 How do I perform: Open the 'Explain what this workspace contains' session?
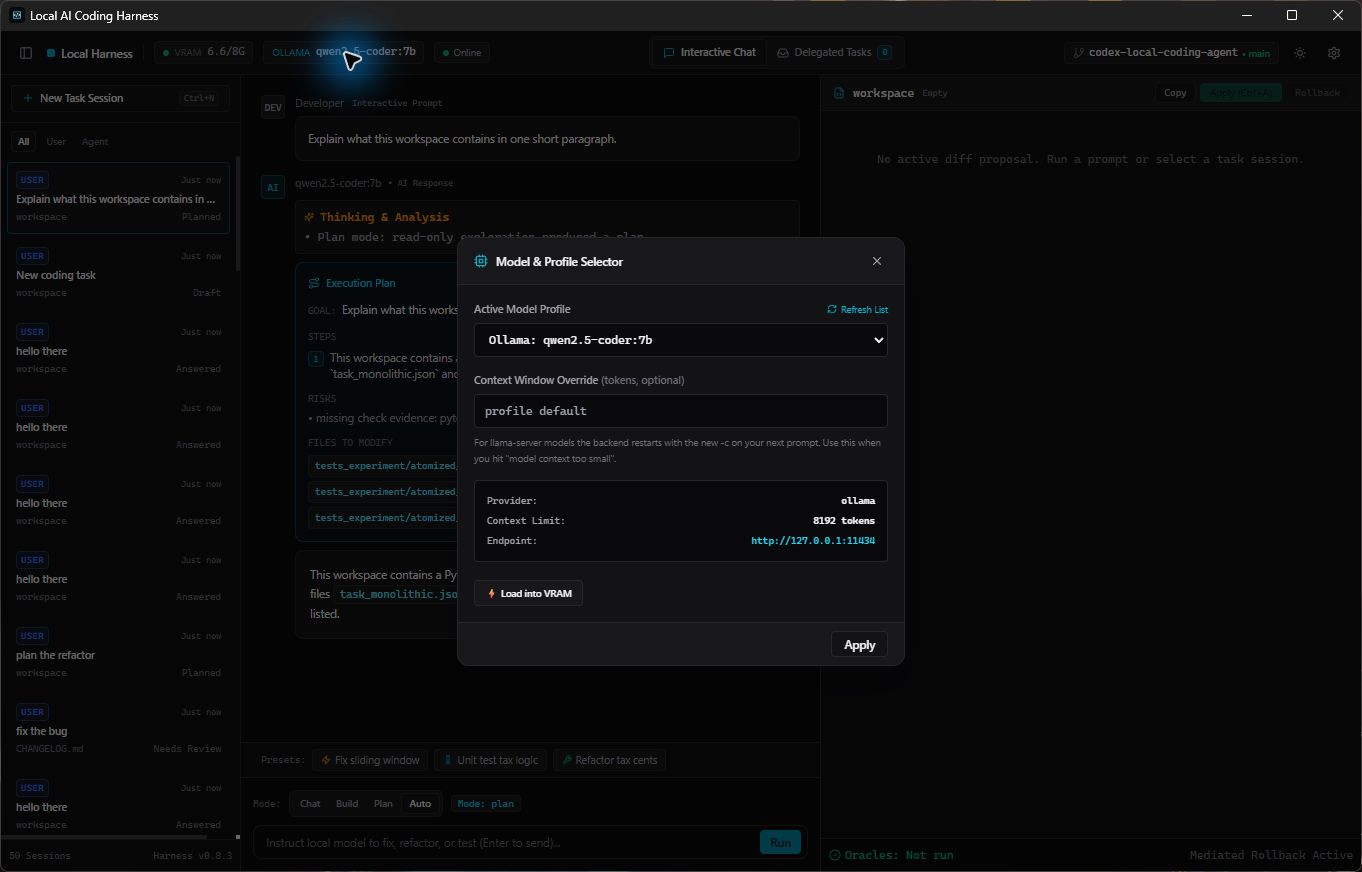coord(118,198)
